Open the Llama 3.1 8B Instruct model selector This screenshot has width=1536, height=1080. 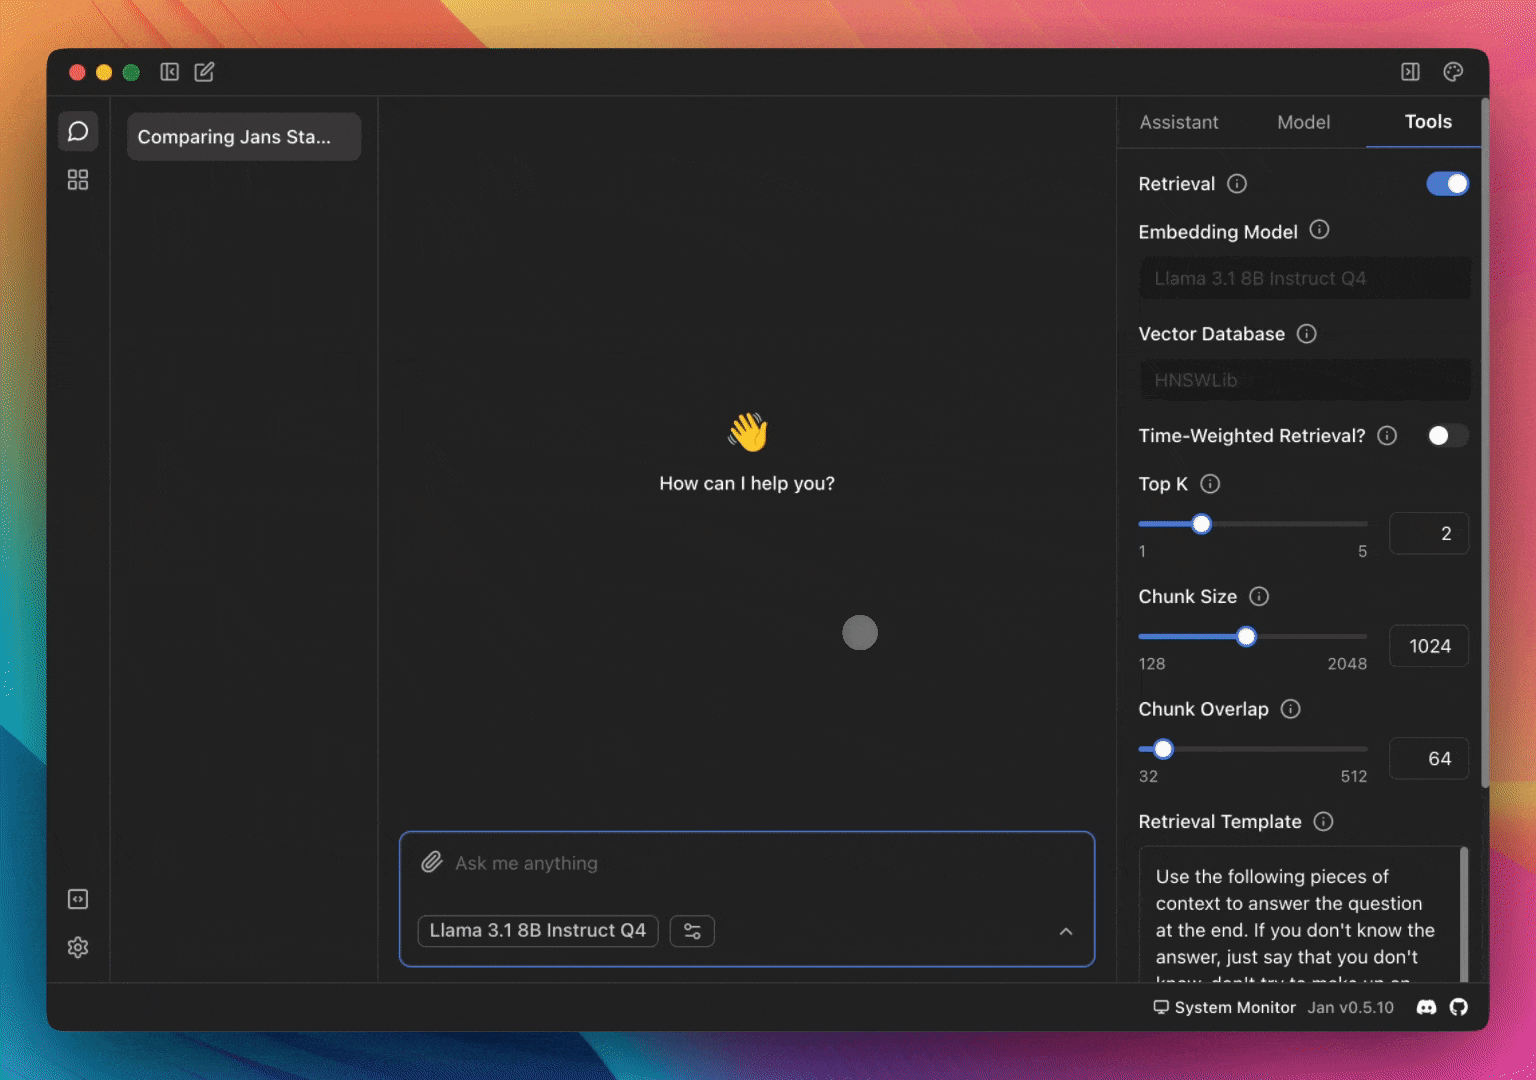537,930
